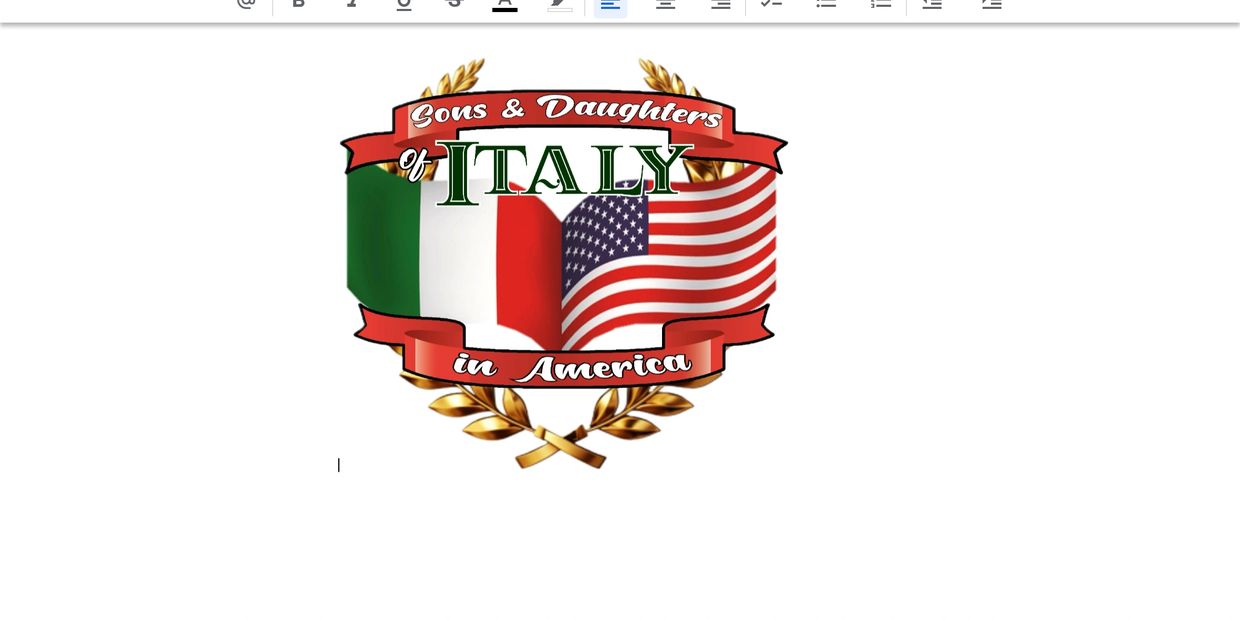Apply strikethrough to text
The image size is (1240, 619).
point(455,3)
